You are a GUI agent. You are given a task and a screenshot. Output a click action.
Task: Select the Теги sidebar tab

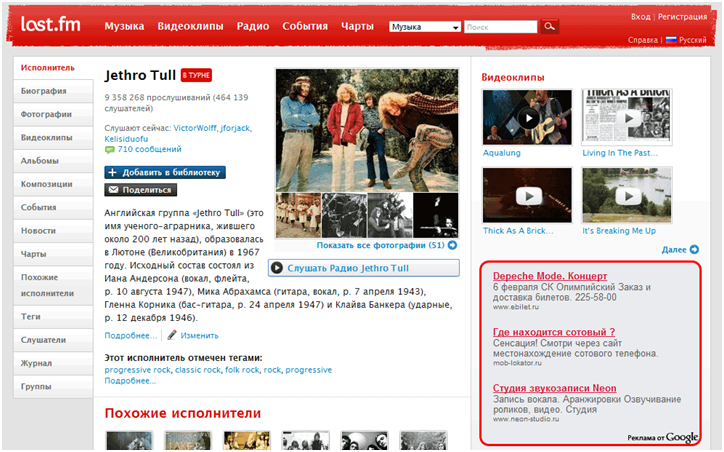tap(54, 317)
